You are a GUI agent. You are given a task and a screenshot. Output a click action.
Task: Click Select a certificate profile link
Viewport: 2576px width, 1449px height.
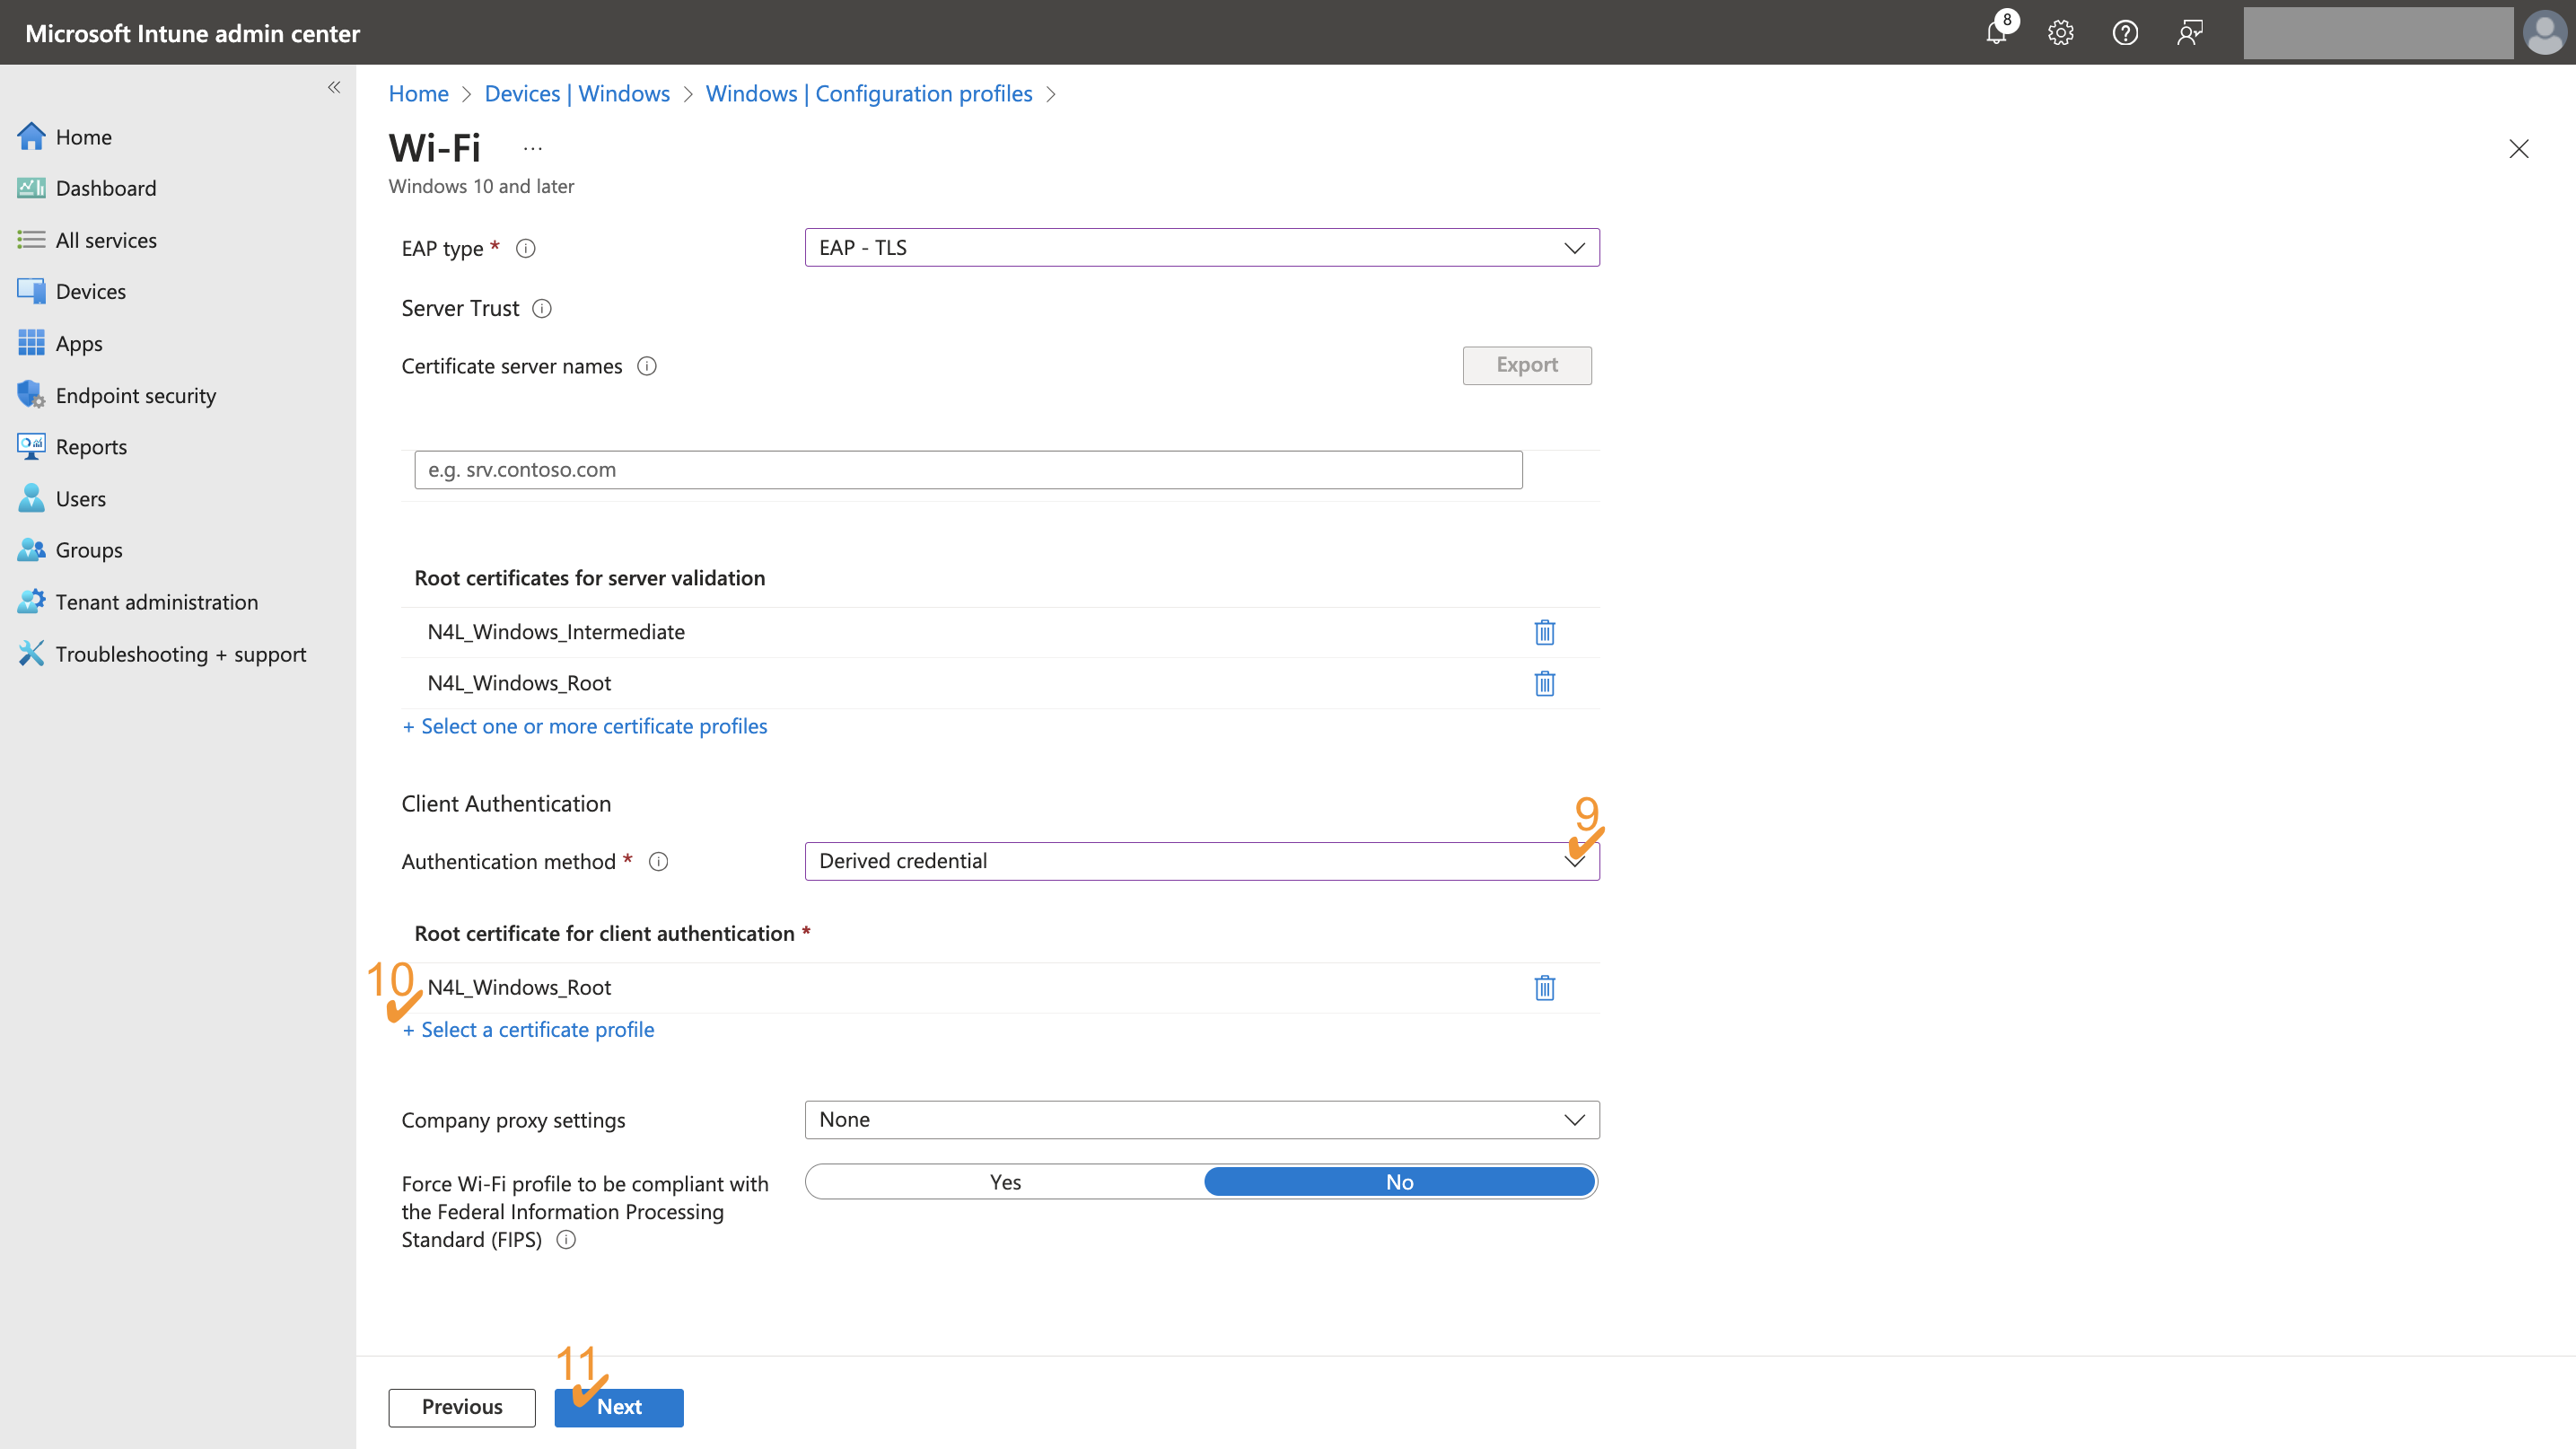tap(528, 1029)
